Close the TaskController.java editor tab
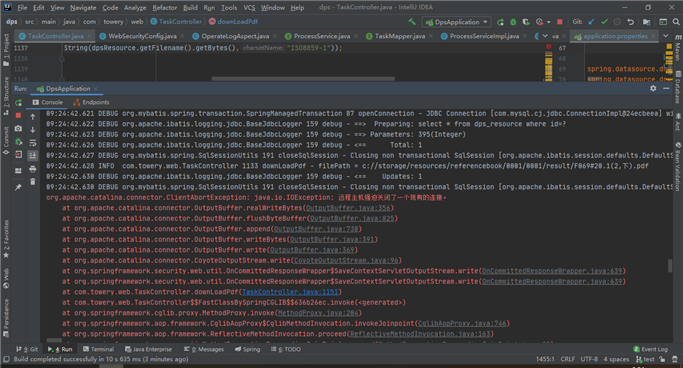683x368 pixels. coord(89,36)
